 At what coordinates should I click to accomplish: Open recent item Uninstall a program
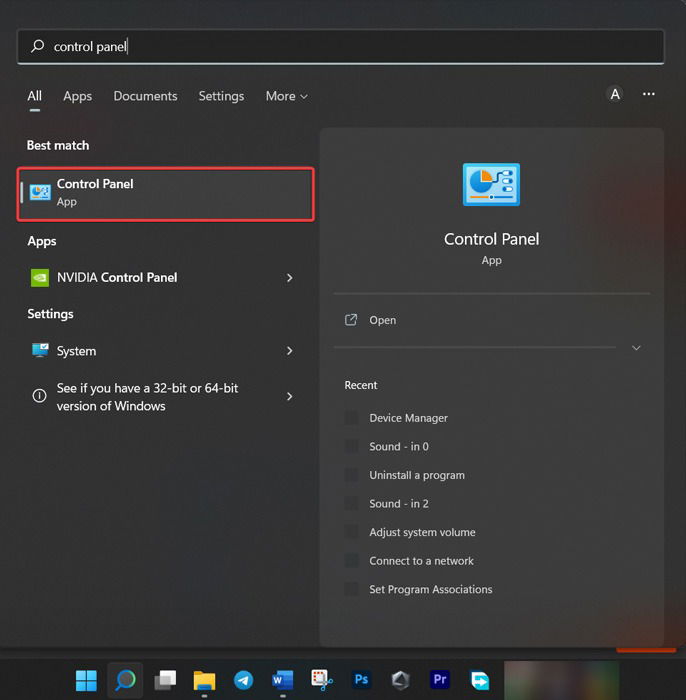point(417,475)
